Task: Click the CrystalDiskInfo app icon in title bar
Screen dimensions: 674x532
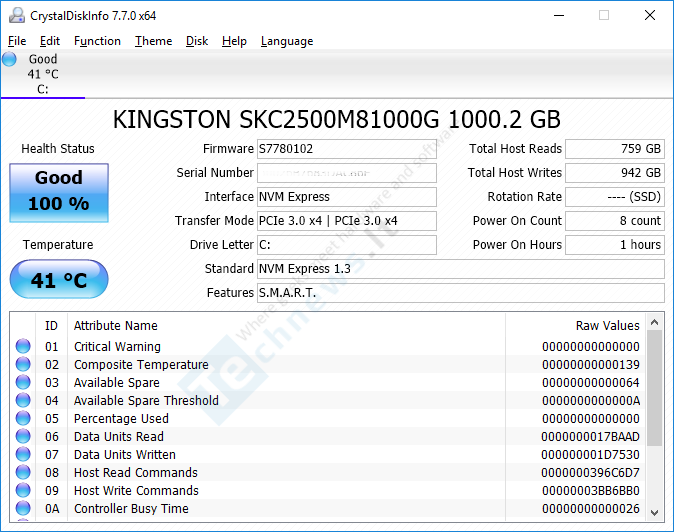Action: [x=17, y=15]
